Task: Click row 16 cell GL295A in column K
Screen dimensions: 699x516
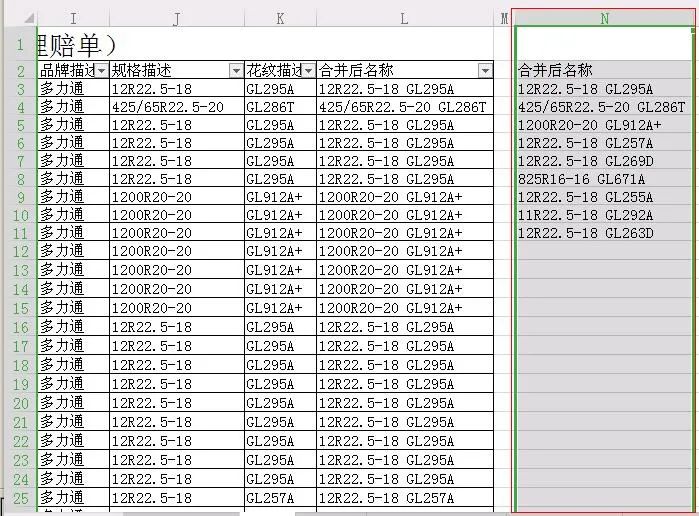Action: pyautogui.click(x=280, y=327)
